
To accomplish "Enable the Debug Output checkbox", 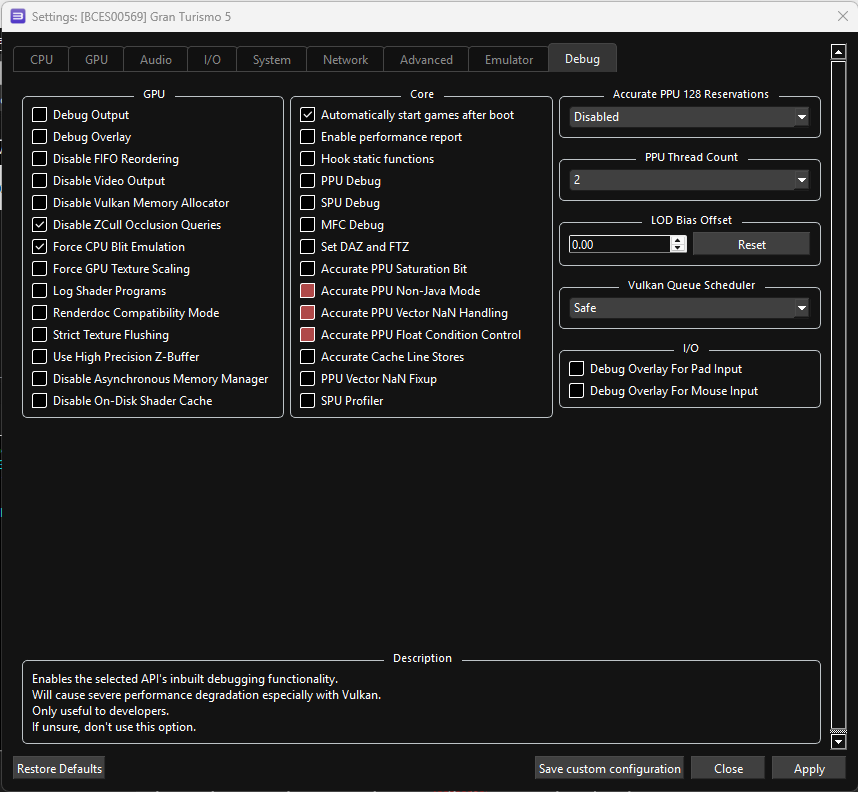I will pyautogui.click(x=40, y=115).
